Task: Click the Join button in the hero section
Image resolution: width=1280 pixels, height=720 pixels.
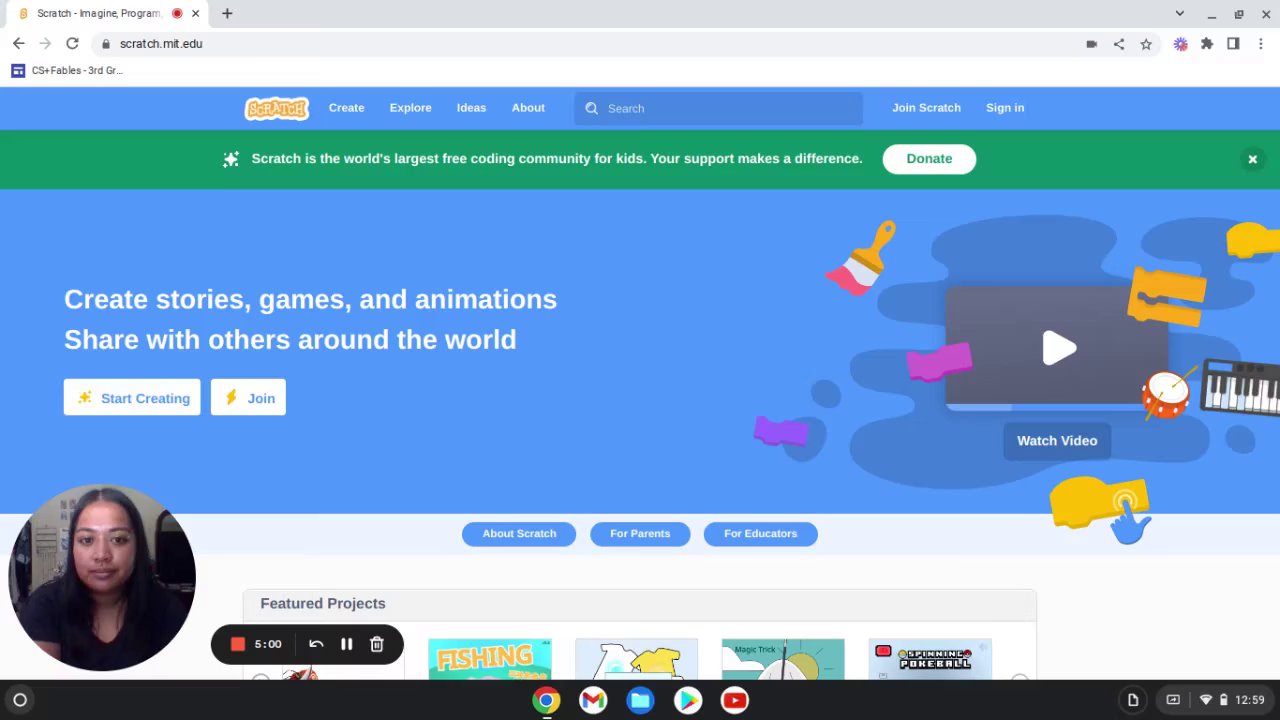Action: point(248,398)
